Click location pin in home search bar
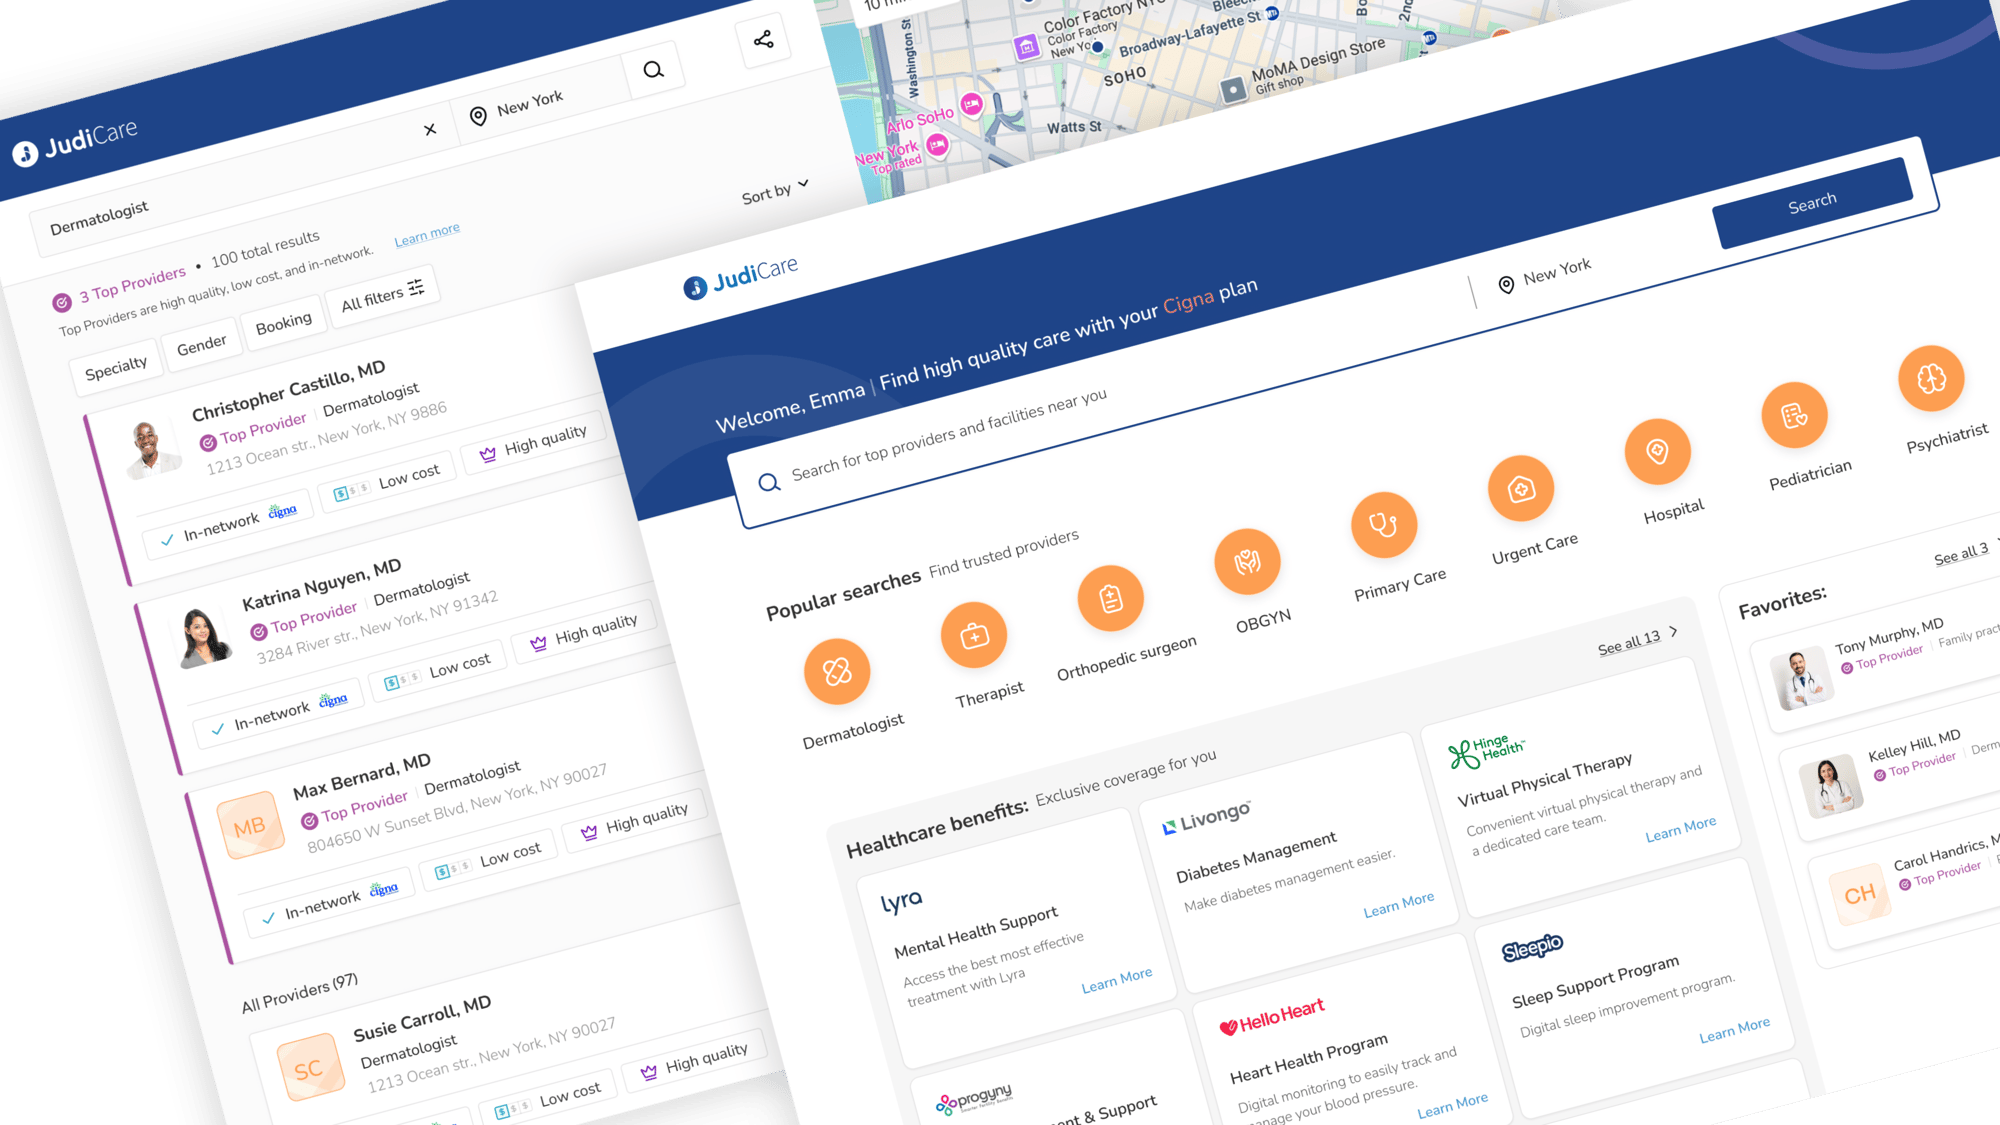 (1506, 285)
